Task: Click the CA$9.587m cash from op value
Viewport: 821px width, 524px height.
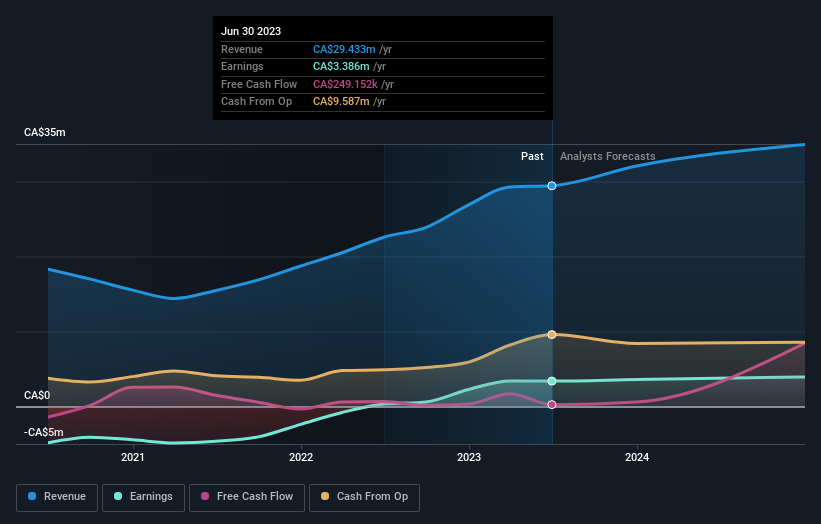Action: tap(341, 102)
